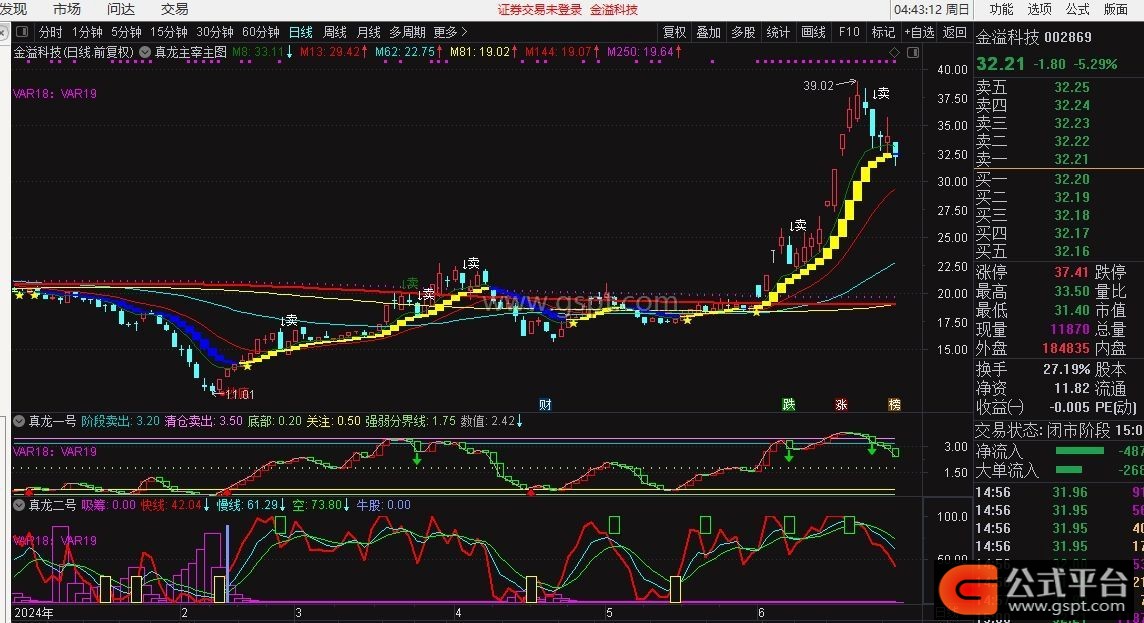Select the 日线 daily chart tab

(301, 32)
